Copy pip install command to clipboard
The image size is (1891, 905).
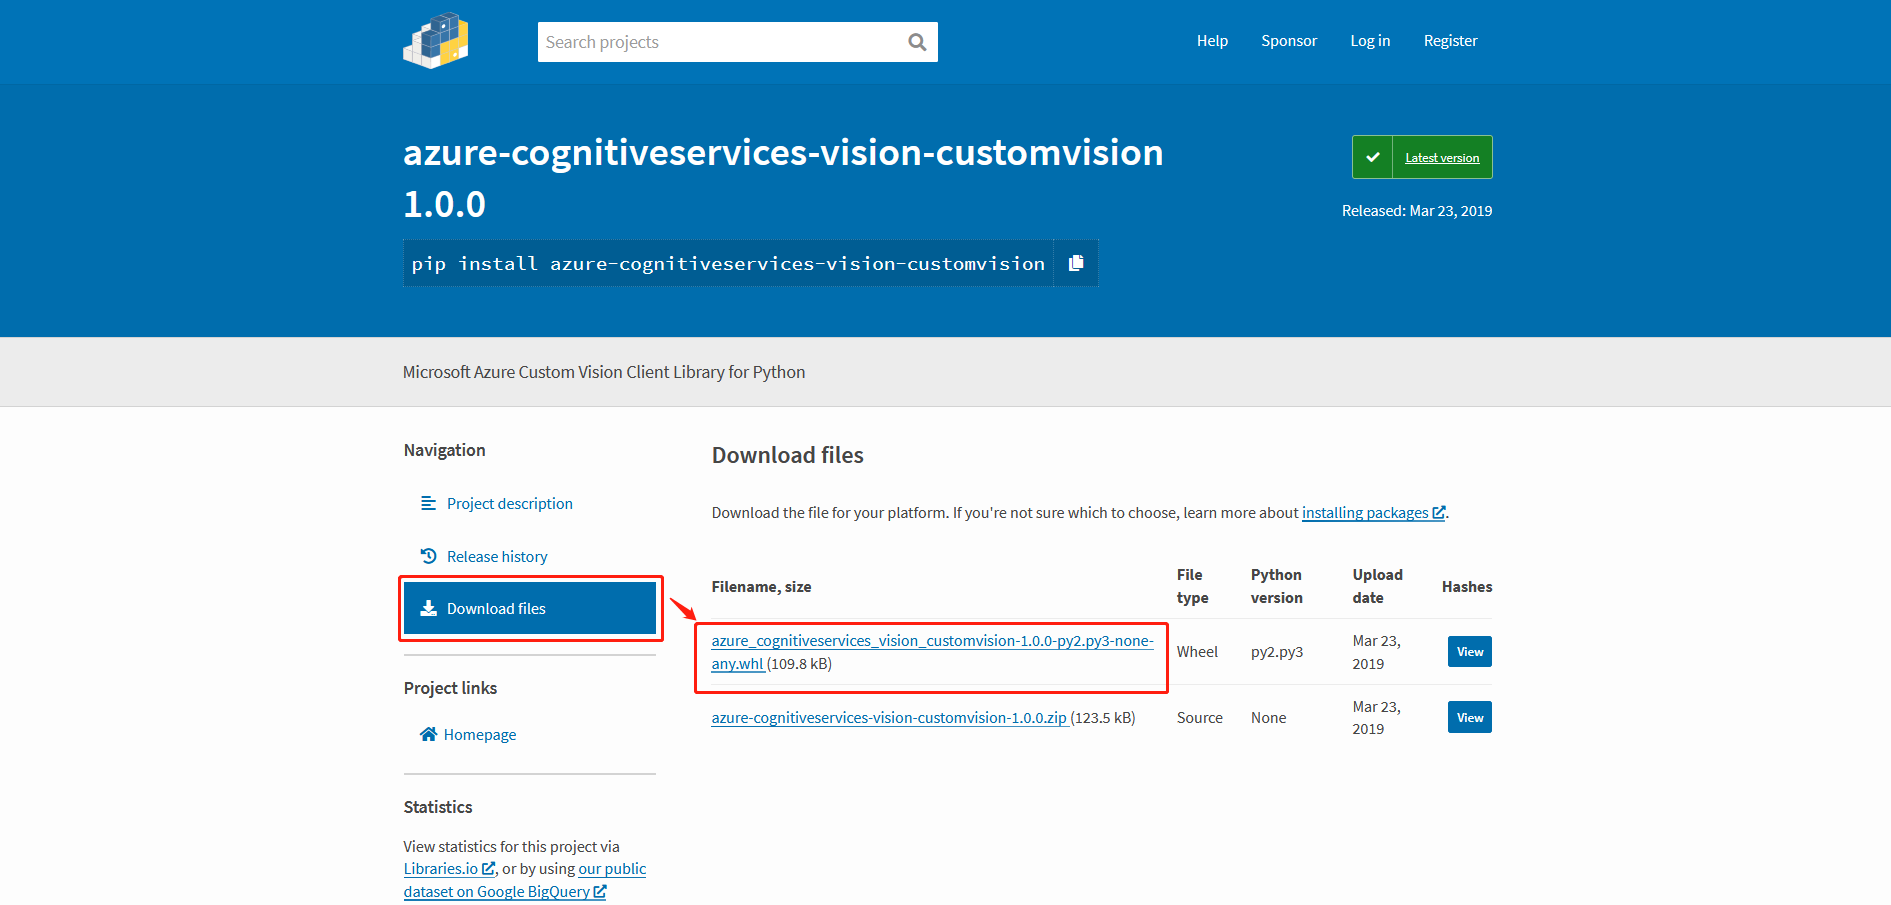[x=1076, y=263]
